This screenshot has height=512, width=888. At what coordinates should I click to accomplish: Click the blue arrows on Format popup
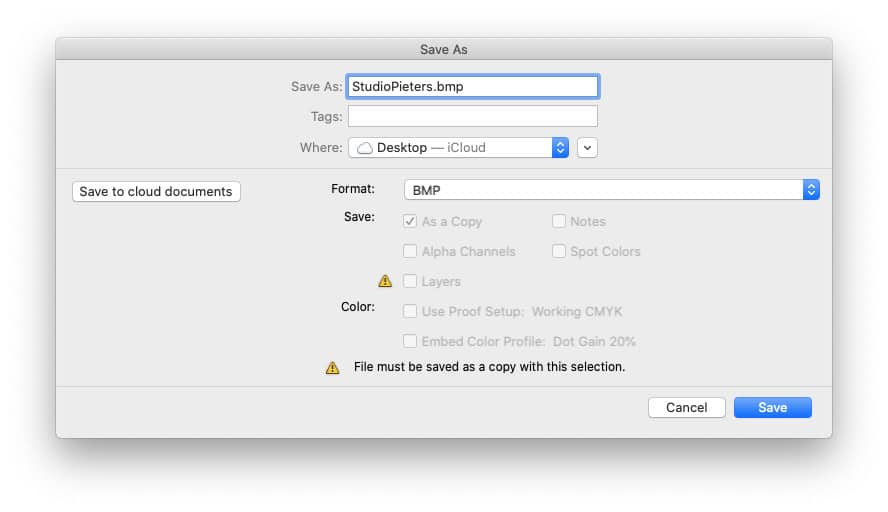[811, 190]
